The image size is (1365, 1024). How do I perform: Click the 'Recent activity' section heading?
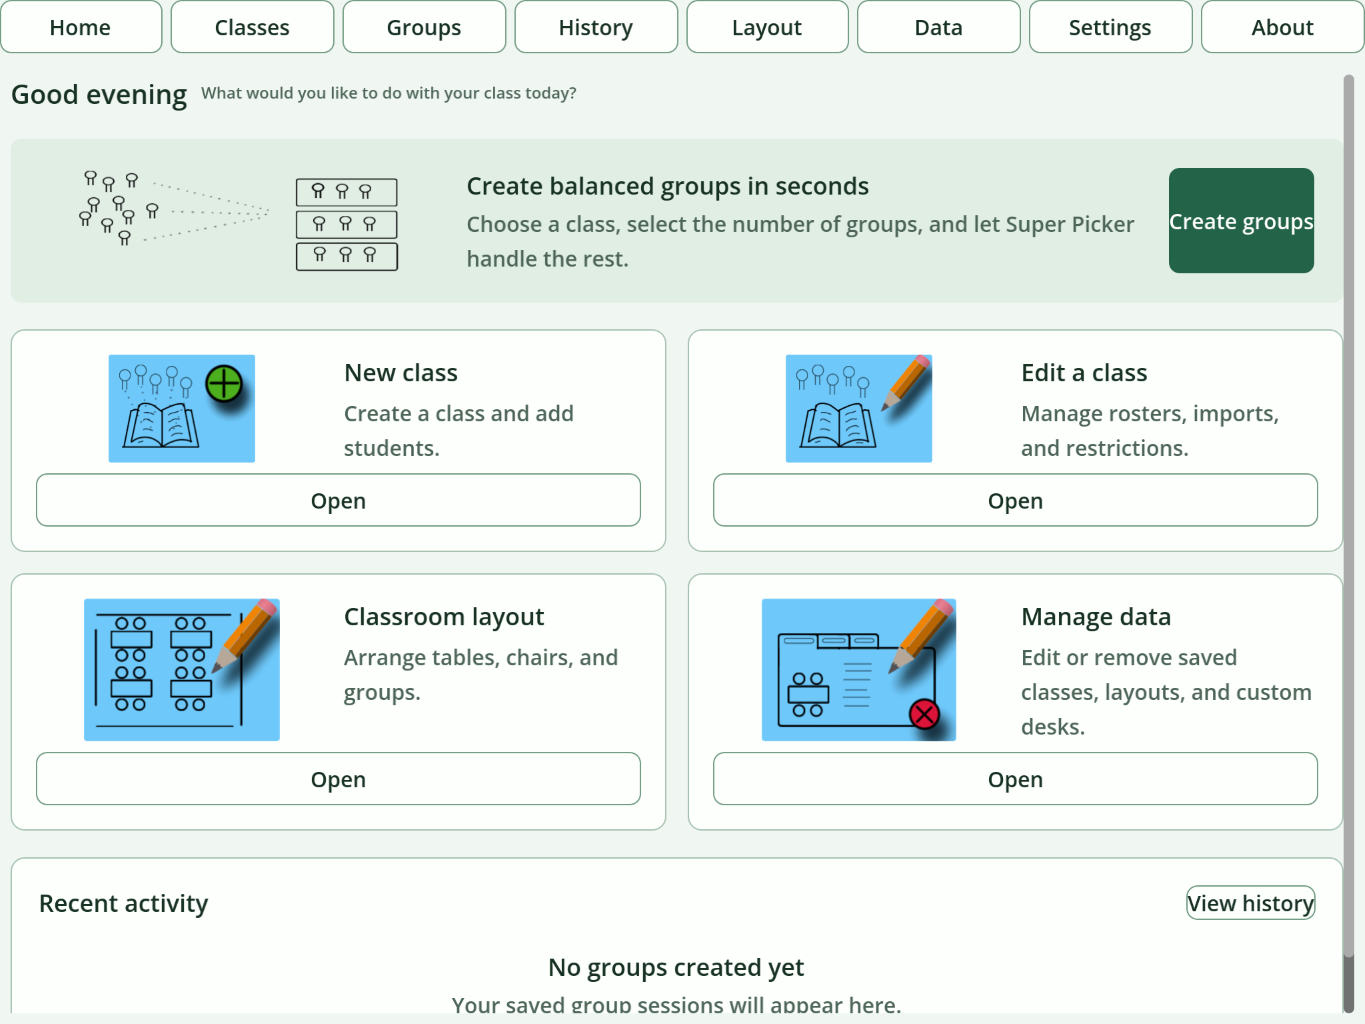click(124, 903)
